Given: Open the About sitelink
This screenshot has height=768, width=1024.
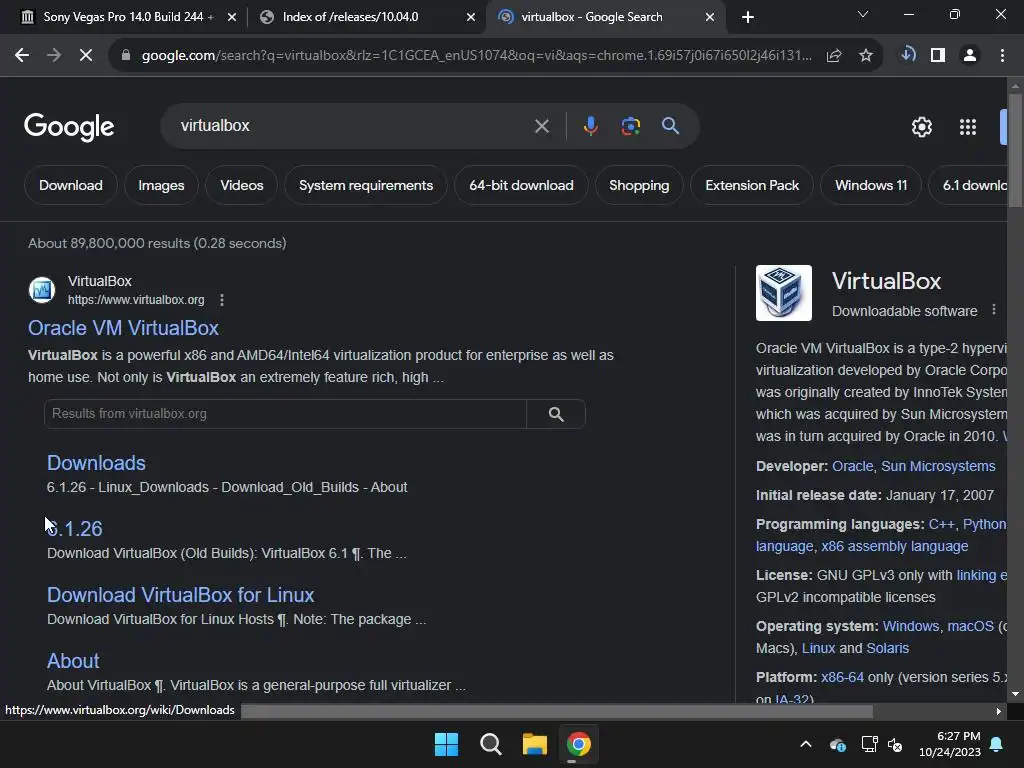Looking at the screenshot, I should pyautogui.click(x=73, y=661).
